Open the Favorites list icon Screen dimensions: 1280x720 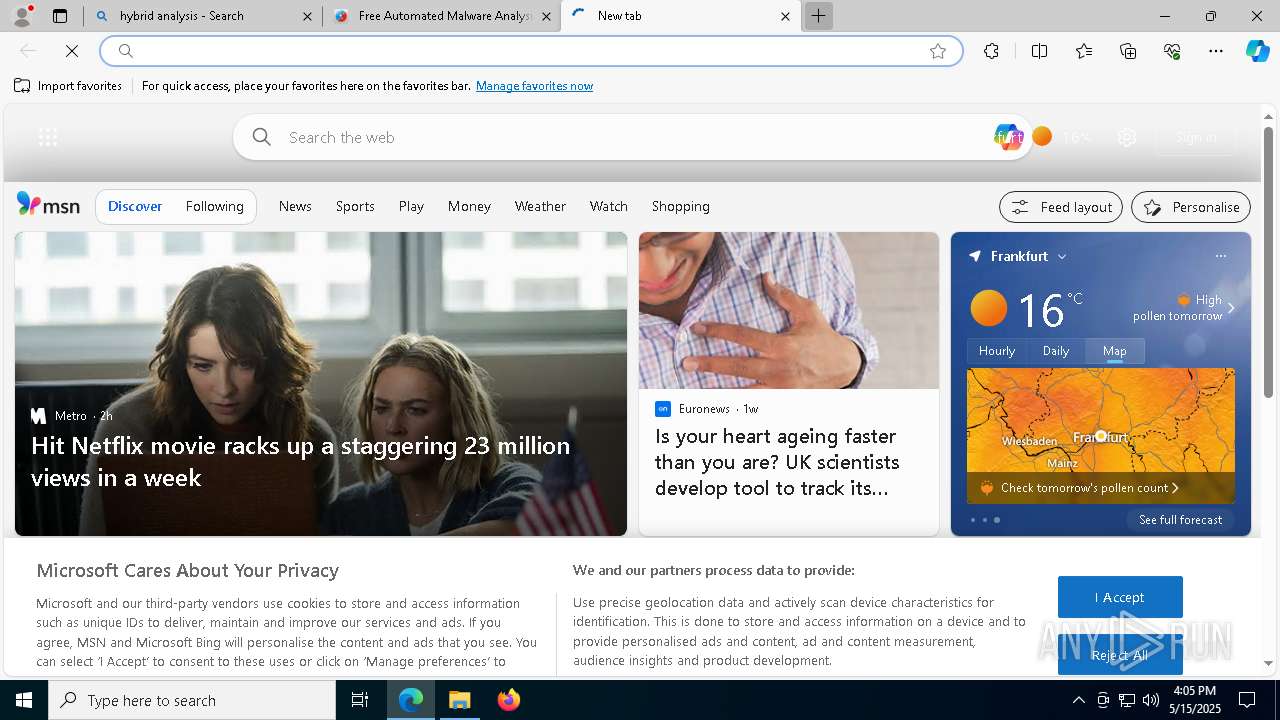coord(1084,51)
